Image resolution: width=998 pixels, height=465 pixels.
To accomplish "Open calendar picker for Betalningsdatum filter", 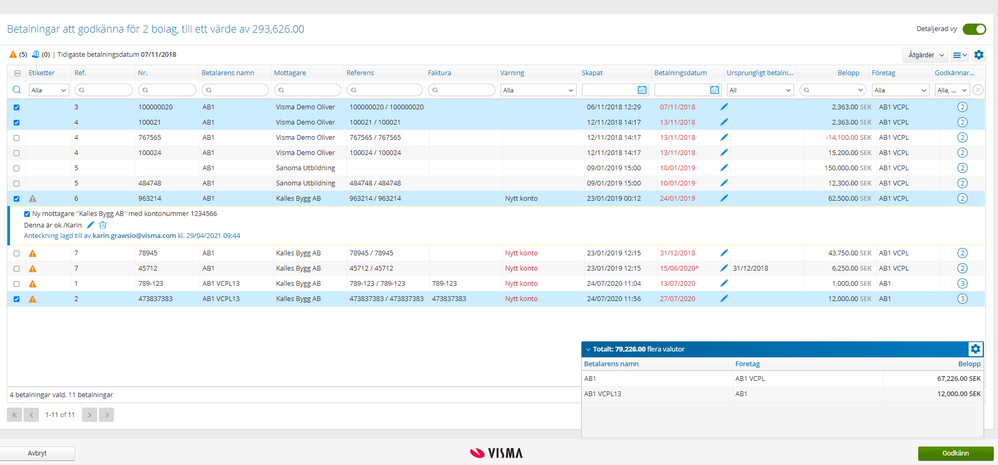I will 714,90.
